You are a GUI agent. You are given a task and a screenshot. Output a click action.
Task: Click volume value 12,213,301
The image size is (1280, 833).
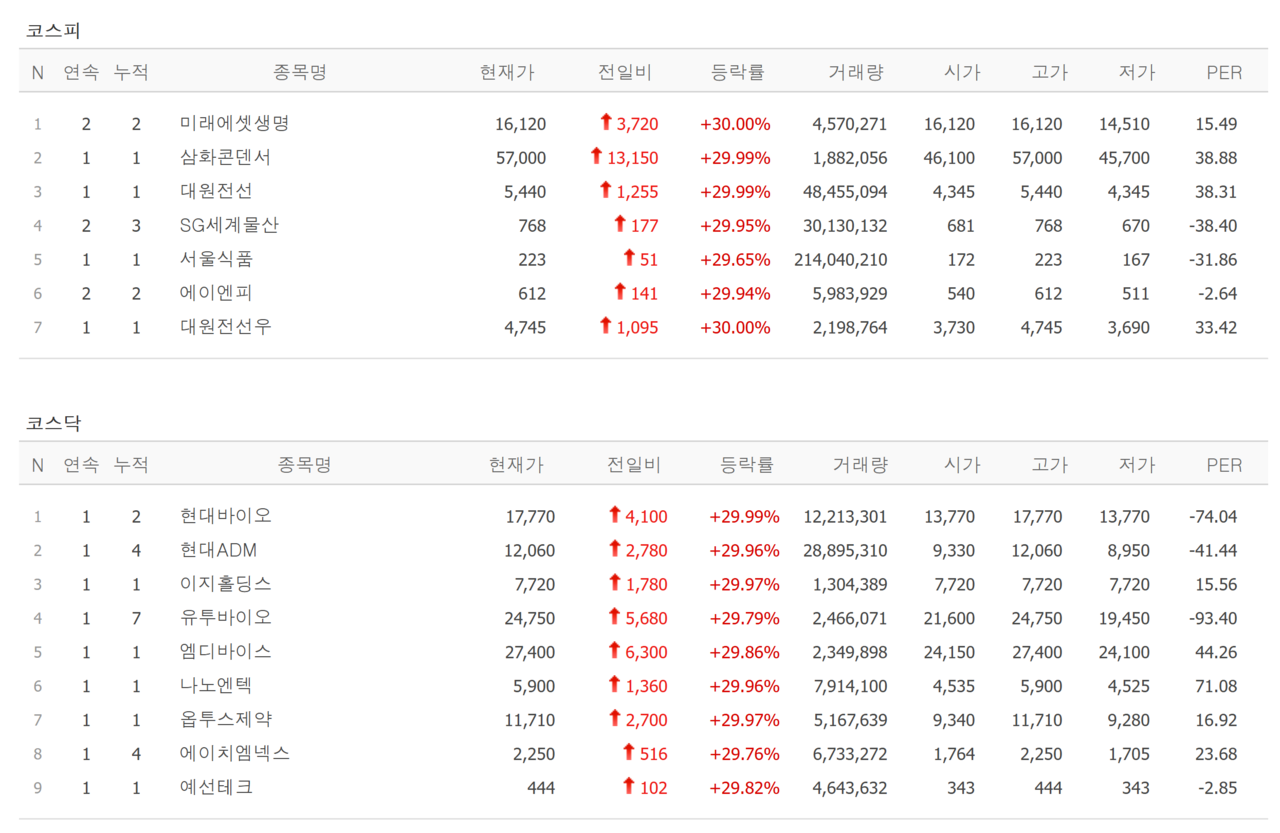pos(845,517)
